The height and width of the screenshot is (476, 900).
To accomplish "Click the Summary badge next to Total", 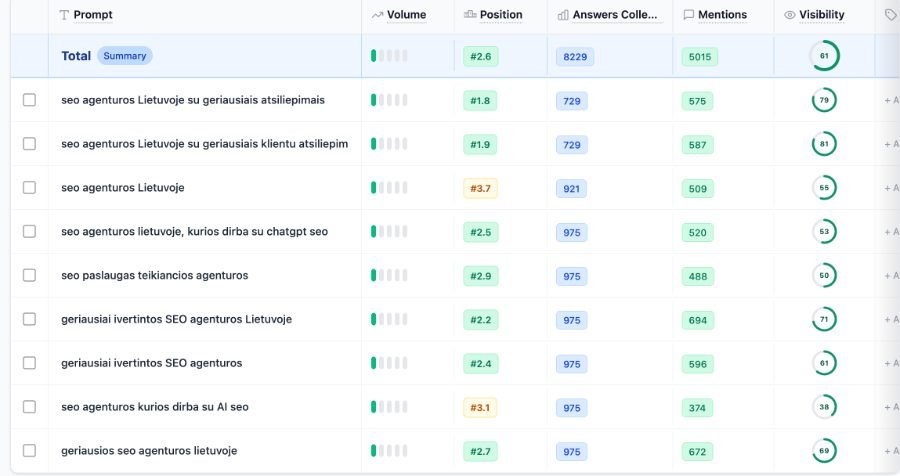I will 125,56.
